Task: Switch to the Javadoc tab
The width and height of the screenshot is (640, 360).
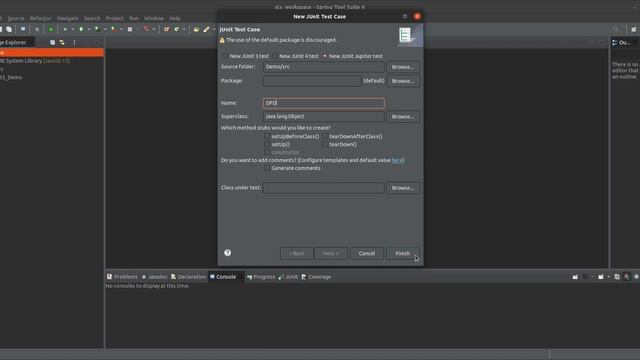Action: coord(154,277)
